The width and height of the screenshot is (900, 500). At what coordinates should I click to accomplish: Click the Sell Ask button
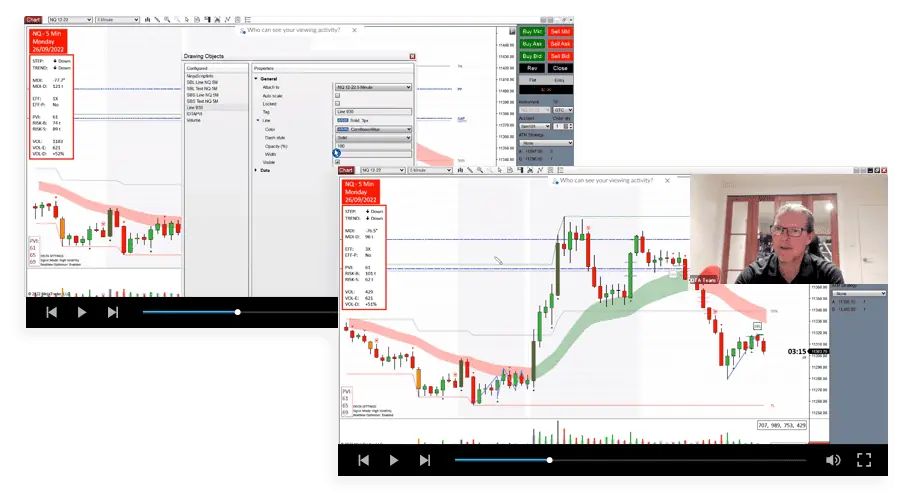click(559, 44)
